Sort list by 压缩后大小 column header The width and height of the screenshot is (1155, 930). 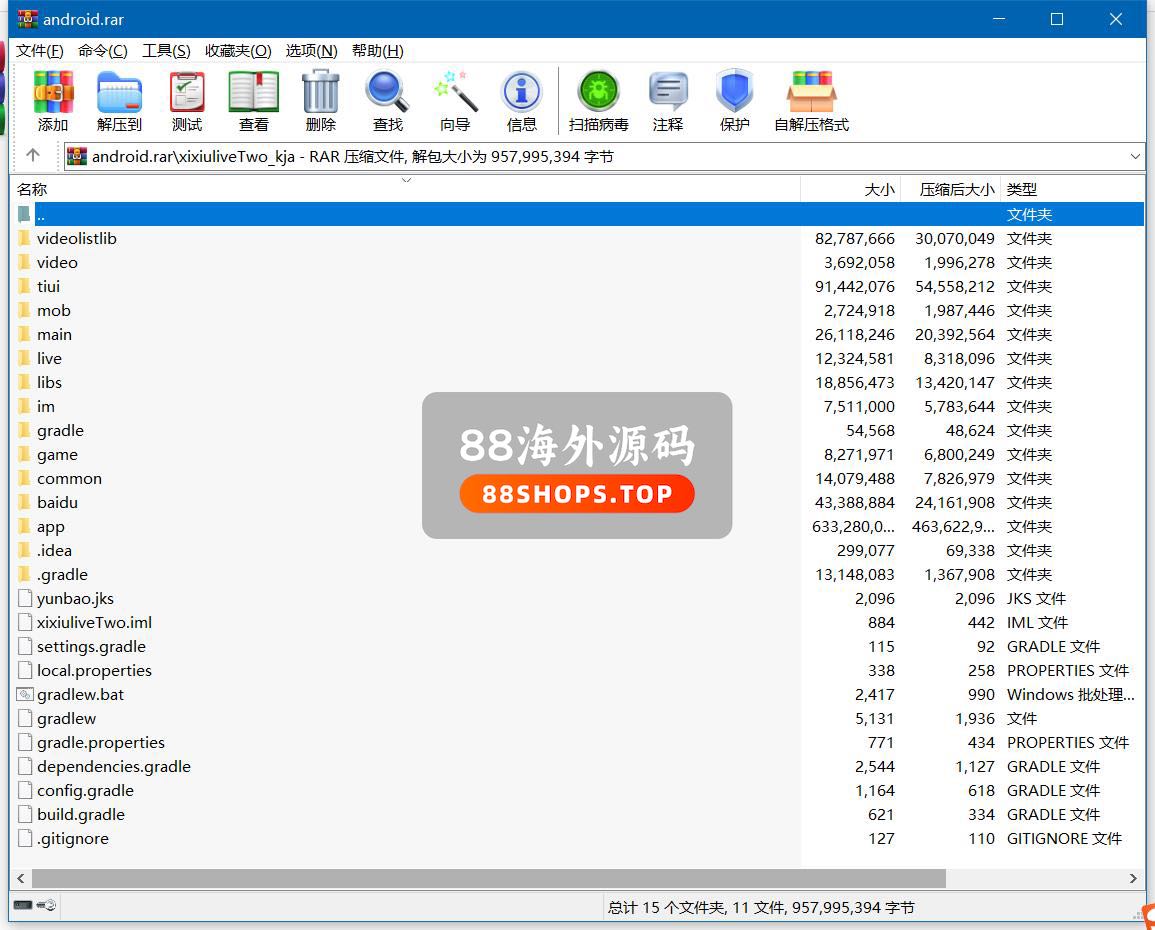click(x=956, y=189)
